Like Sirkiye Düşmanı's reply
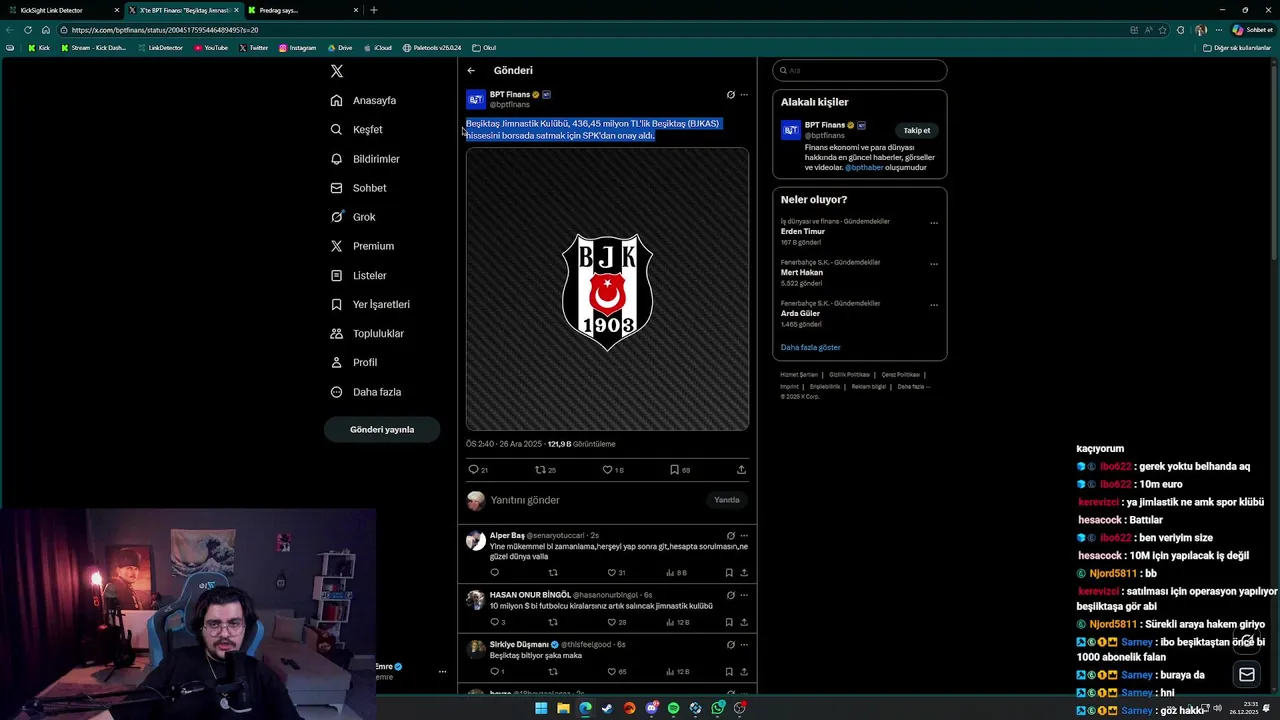 (616, 672)
